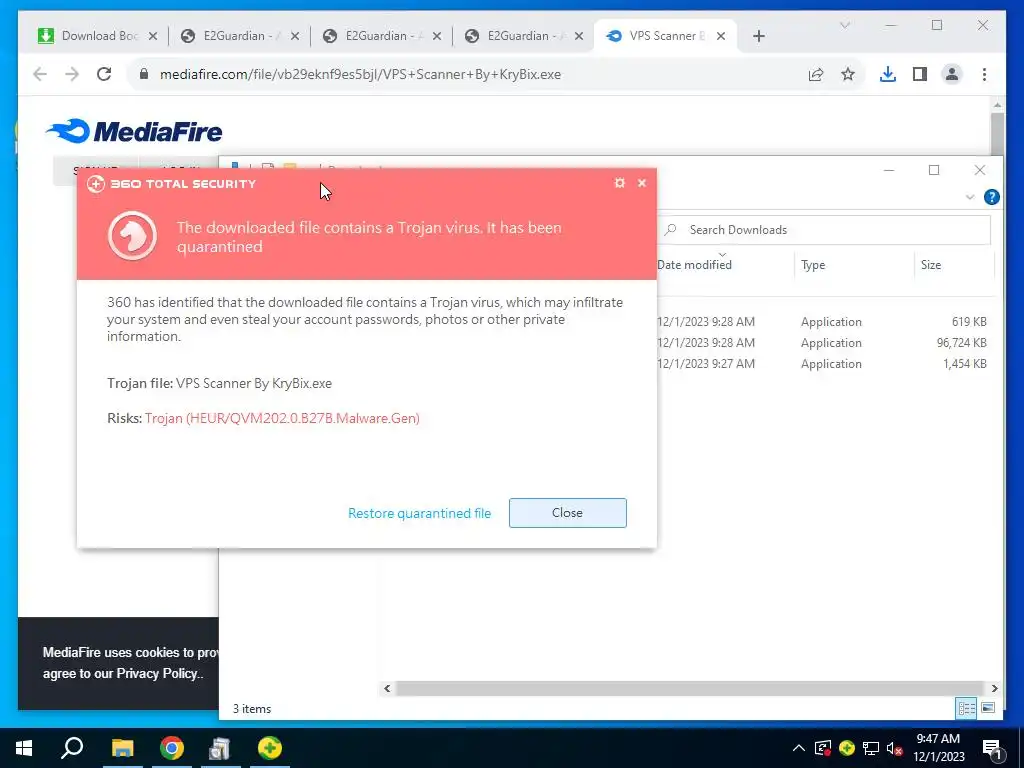Click the MediaFire page vertical scrollbar

pyautogui.click(x=997, y=134)
